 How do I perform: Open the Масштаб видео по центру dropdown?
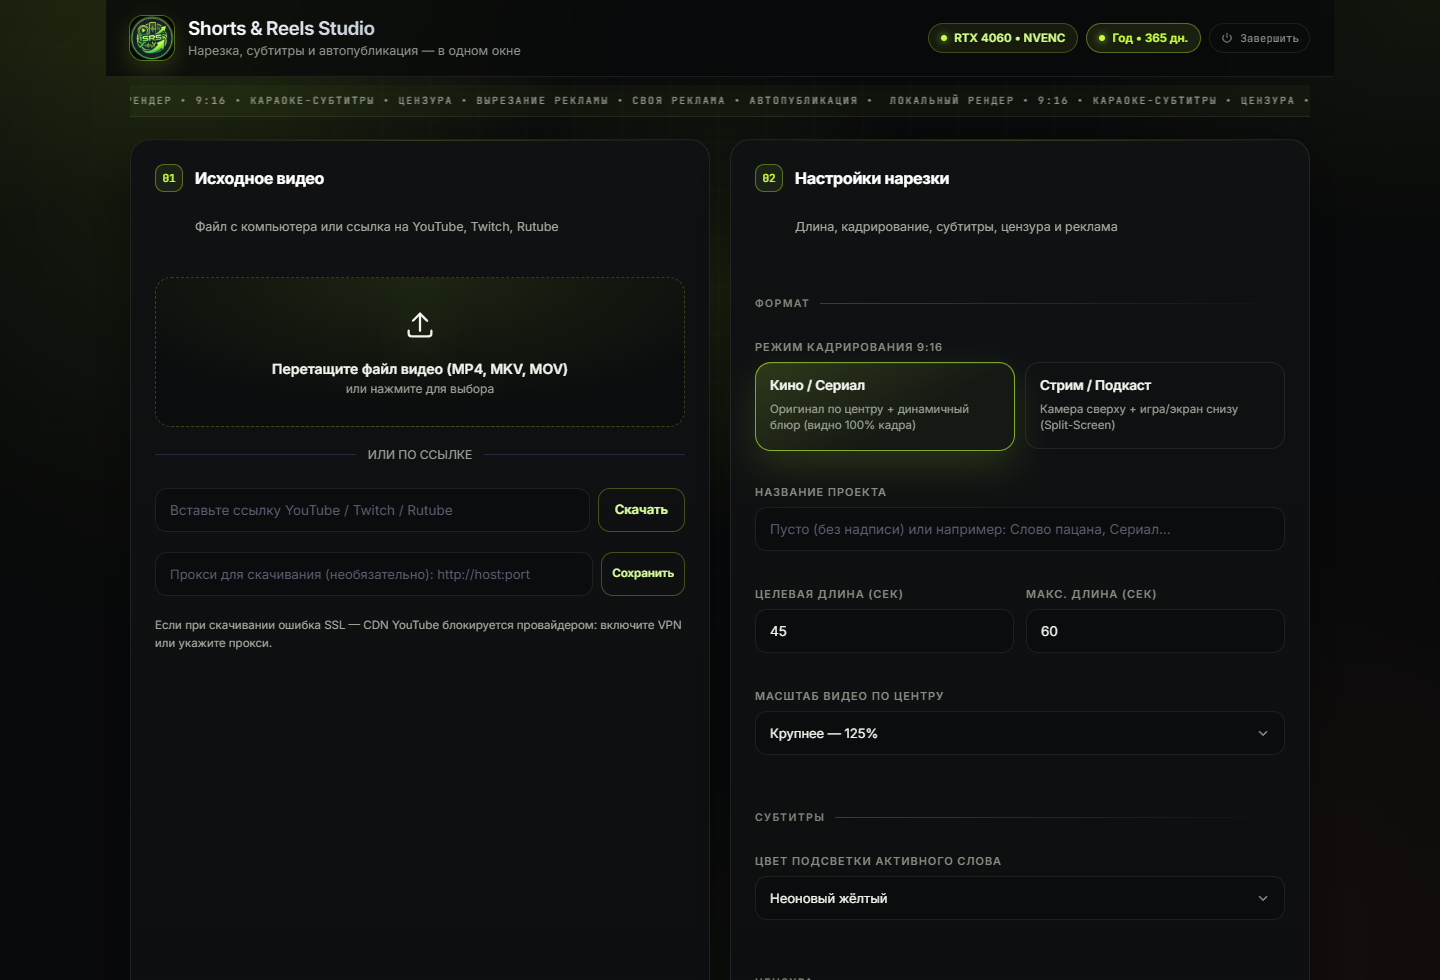click(x=1020, y=733)
